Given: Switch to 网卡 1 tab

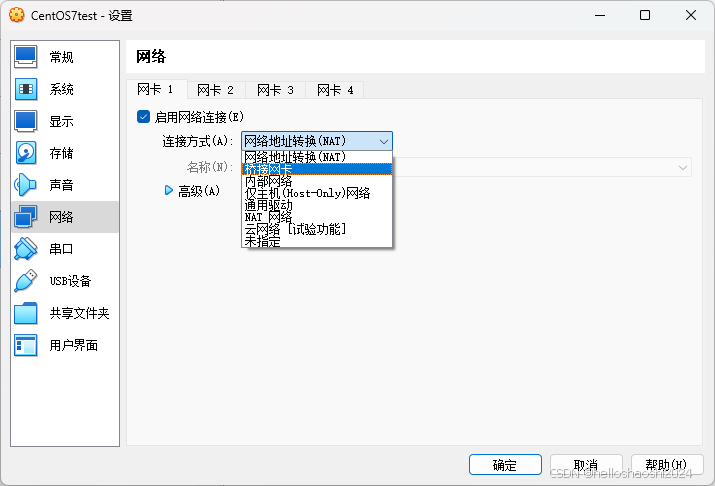Looking at the screenshot, I should pyautogui.click(x=156, y=89).
